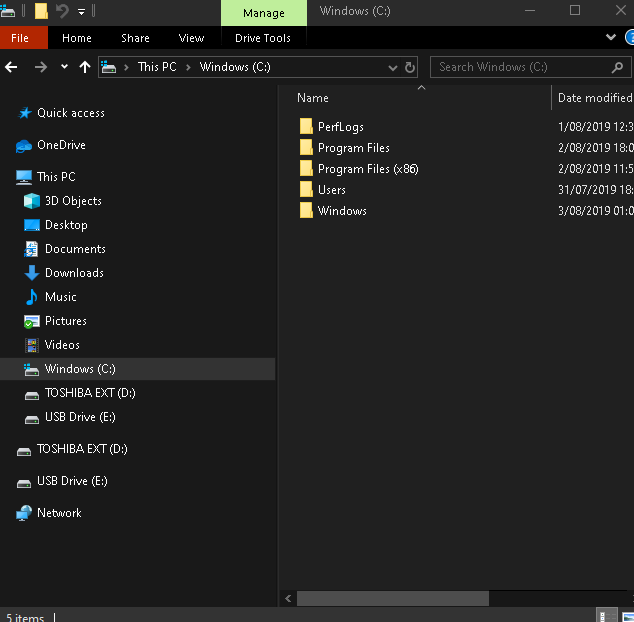Open TOSHIBA EXT (D:) under This PC
The image size is (634, 622).
pos(90,393)
